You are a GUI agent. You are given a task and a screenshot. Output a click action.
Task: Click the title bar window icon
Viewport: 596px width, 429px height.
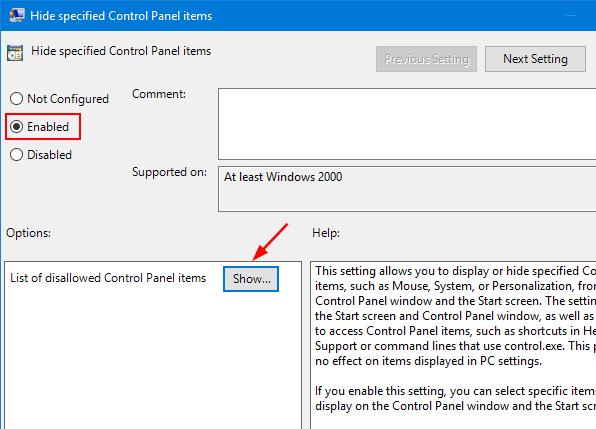coord(16,16)
